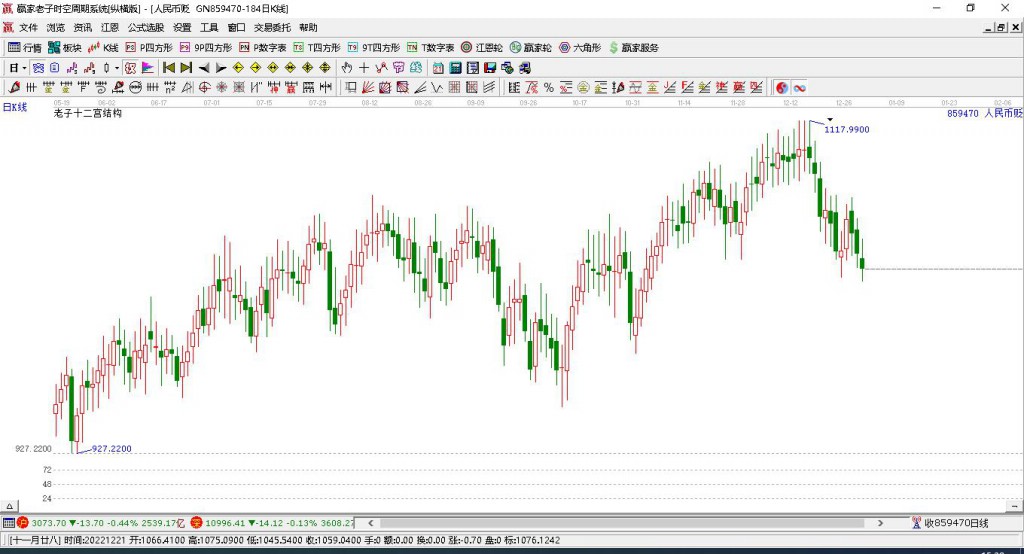This screenshot has height=554, width=1024.
Task: Step chart right with the black right arrow
Action: pyautogui.click(x=221, y=67)
